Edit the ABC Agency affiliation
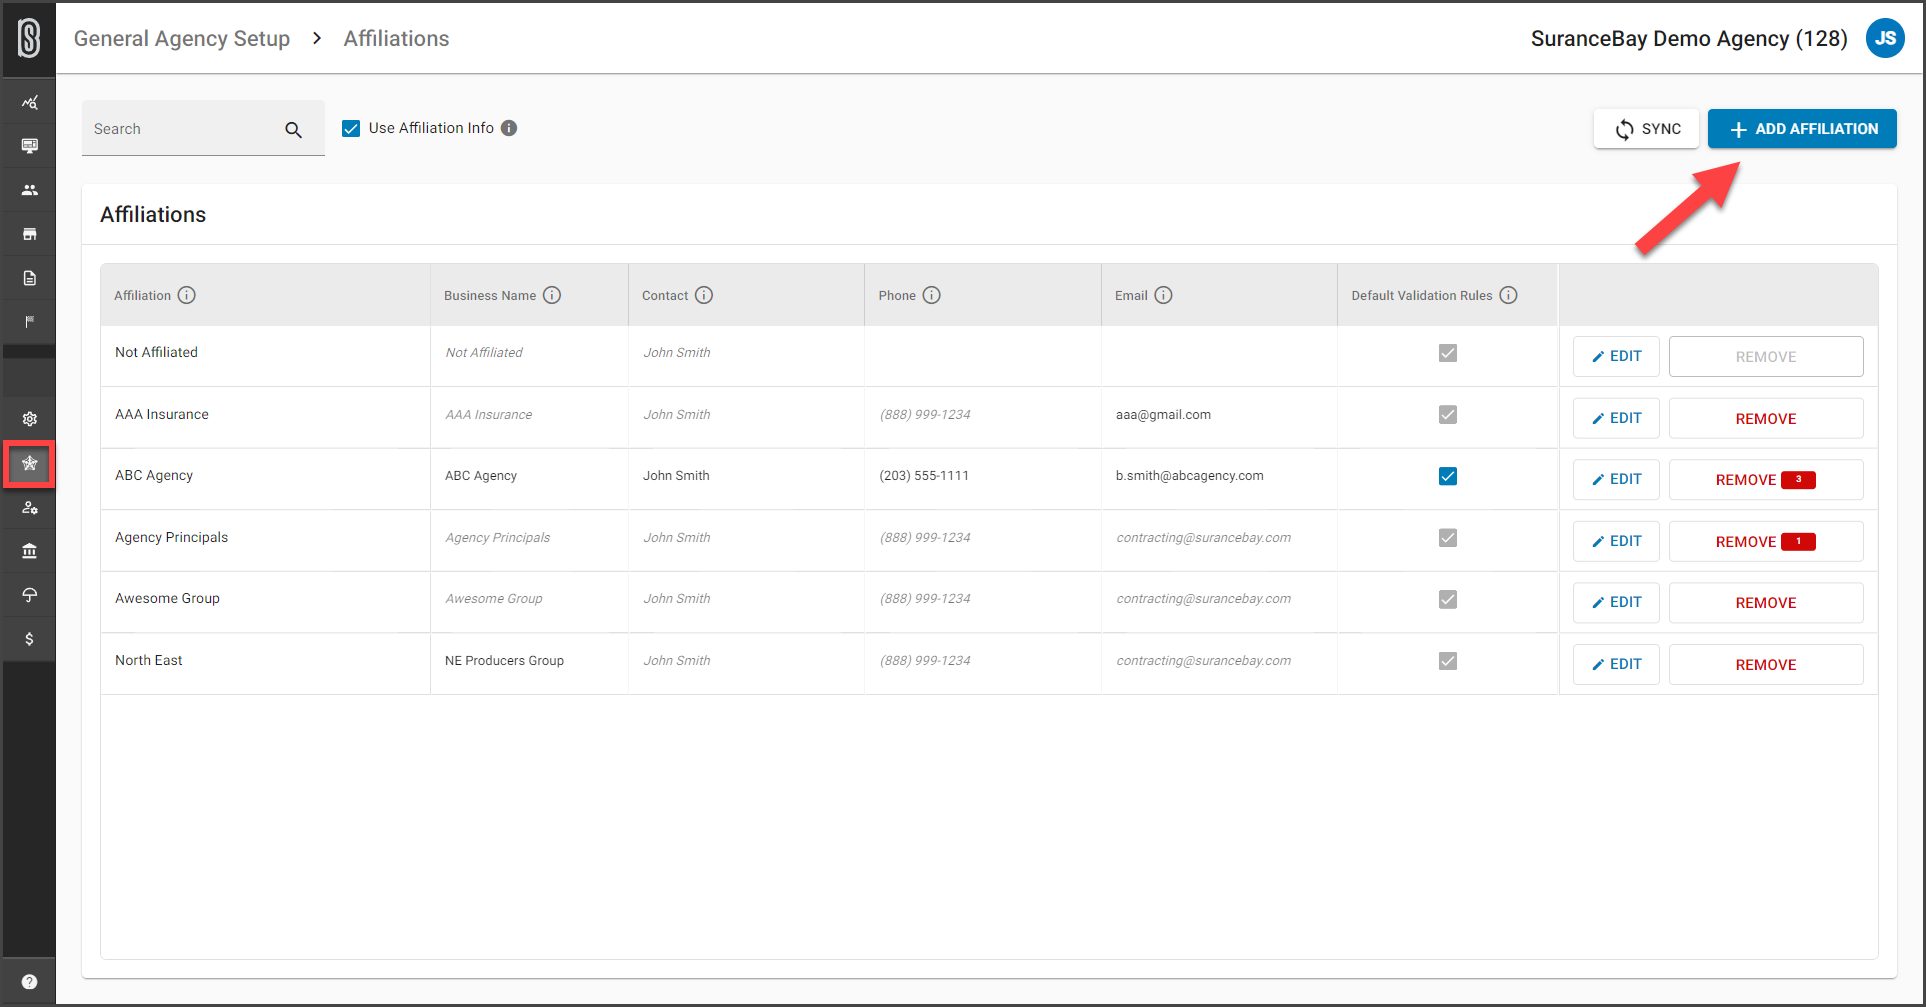This screenshot has height=1007, width=1926. [x=1616, y=479]
